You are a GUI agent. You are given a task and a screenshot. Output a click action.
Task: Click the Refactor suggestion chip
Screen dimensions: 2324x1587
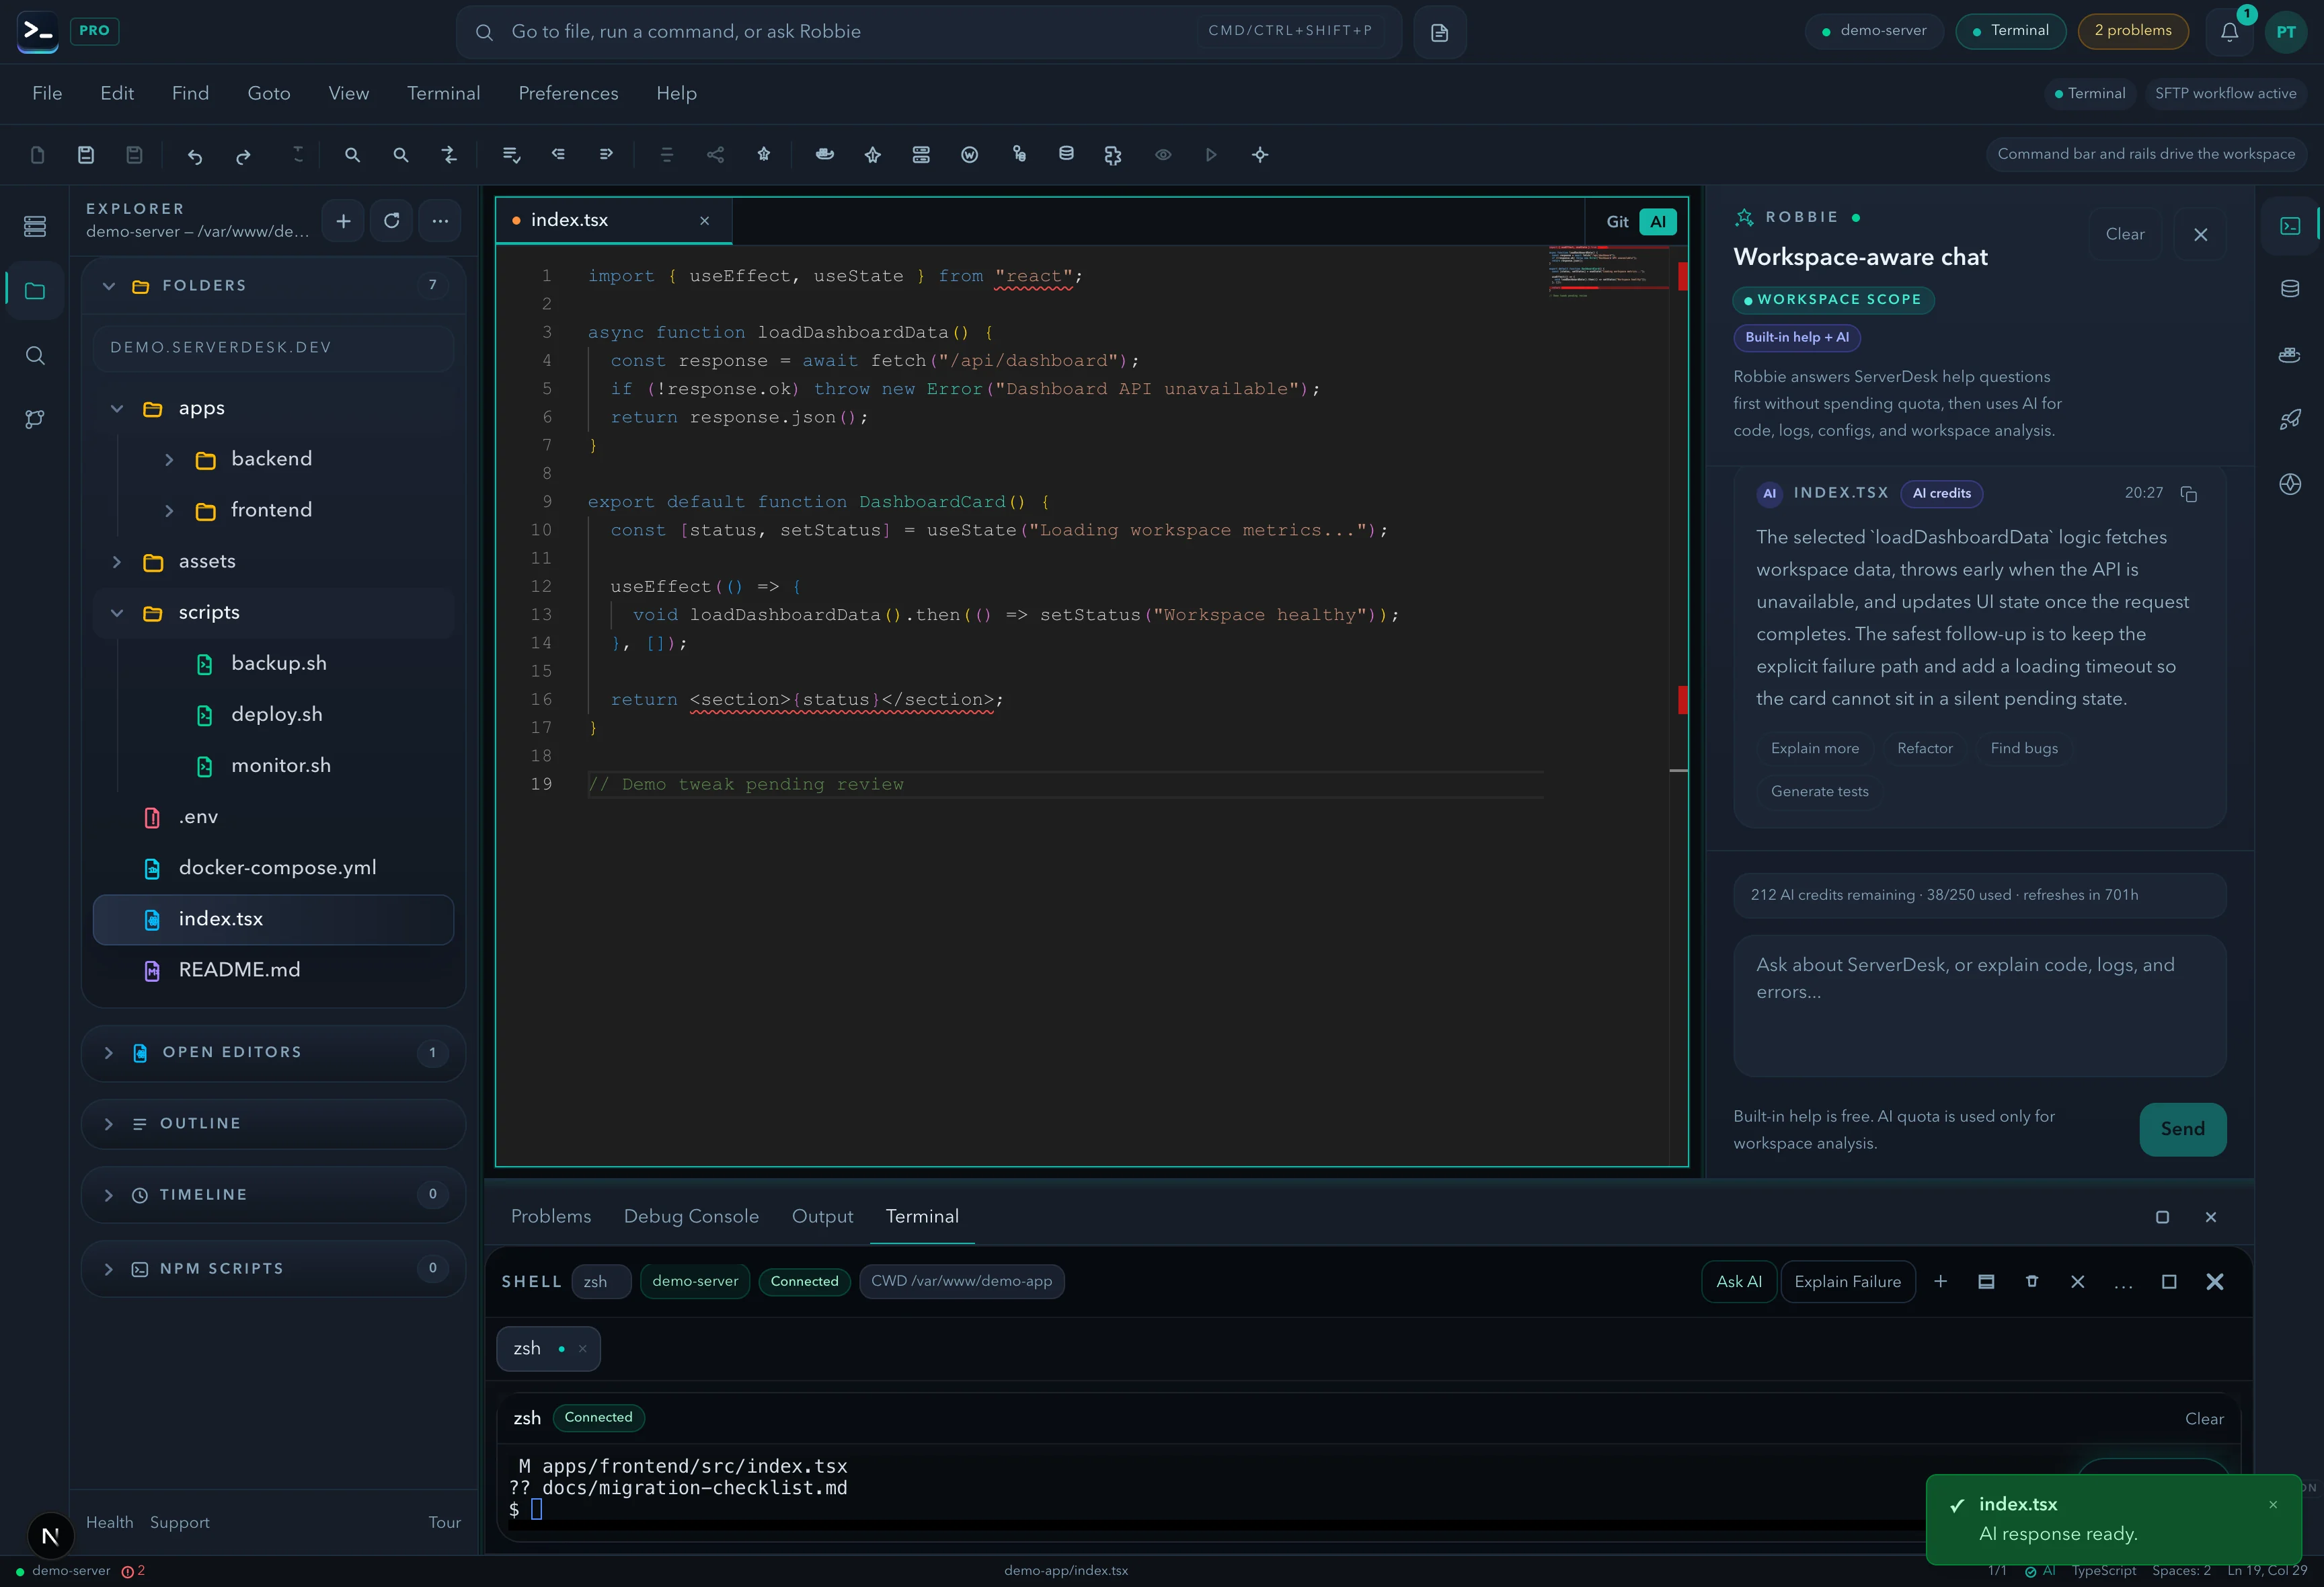(1924, 749)
